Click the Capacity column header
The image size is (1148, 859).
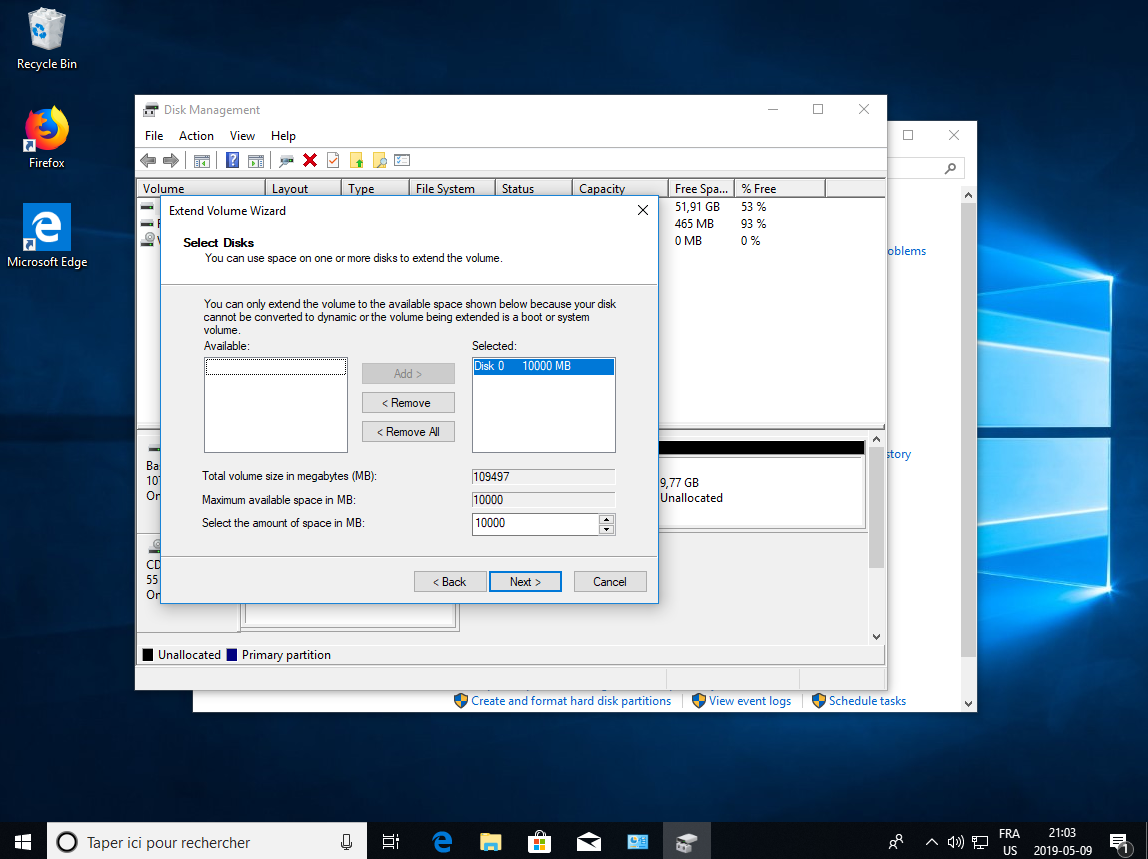click(x=602, y=189)
